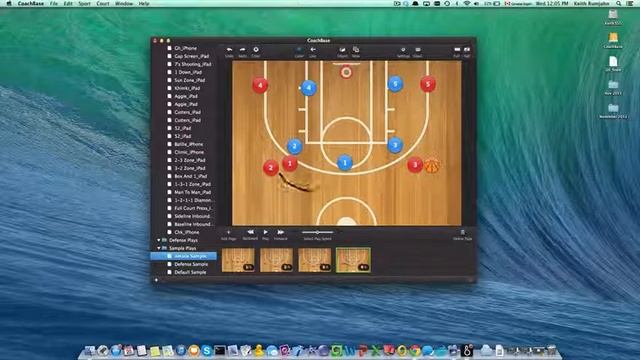Image resolution: width=640 pixels, height=360 pixels.
Task: Collapse the Defense Plays folder
Action: pos(159,240)
